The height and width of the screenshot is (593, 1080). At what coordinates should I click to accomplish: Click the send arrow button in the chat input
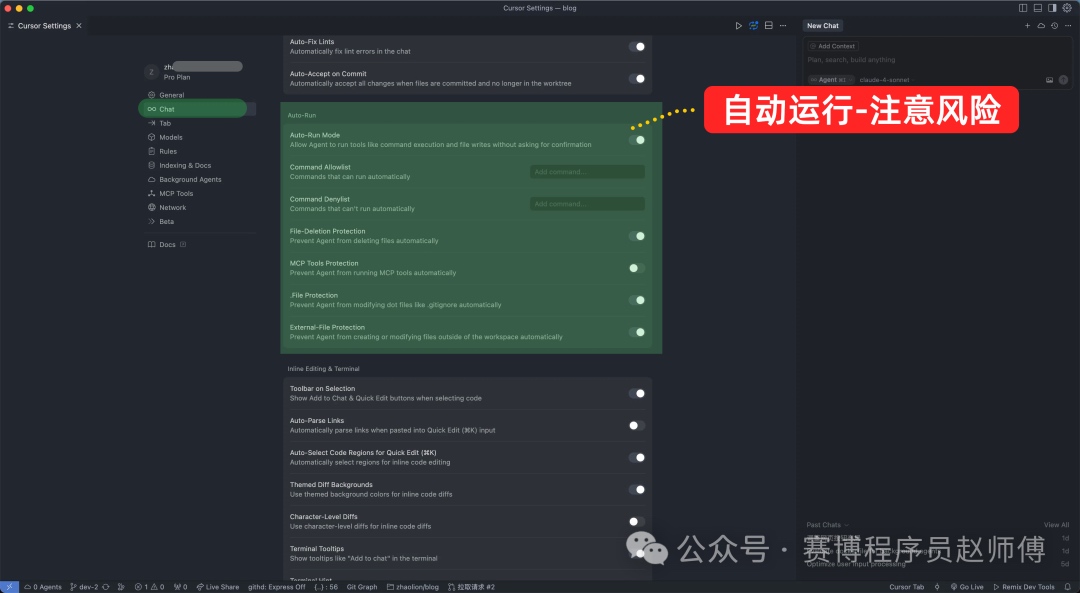click(1063, 80)
